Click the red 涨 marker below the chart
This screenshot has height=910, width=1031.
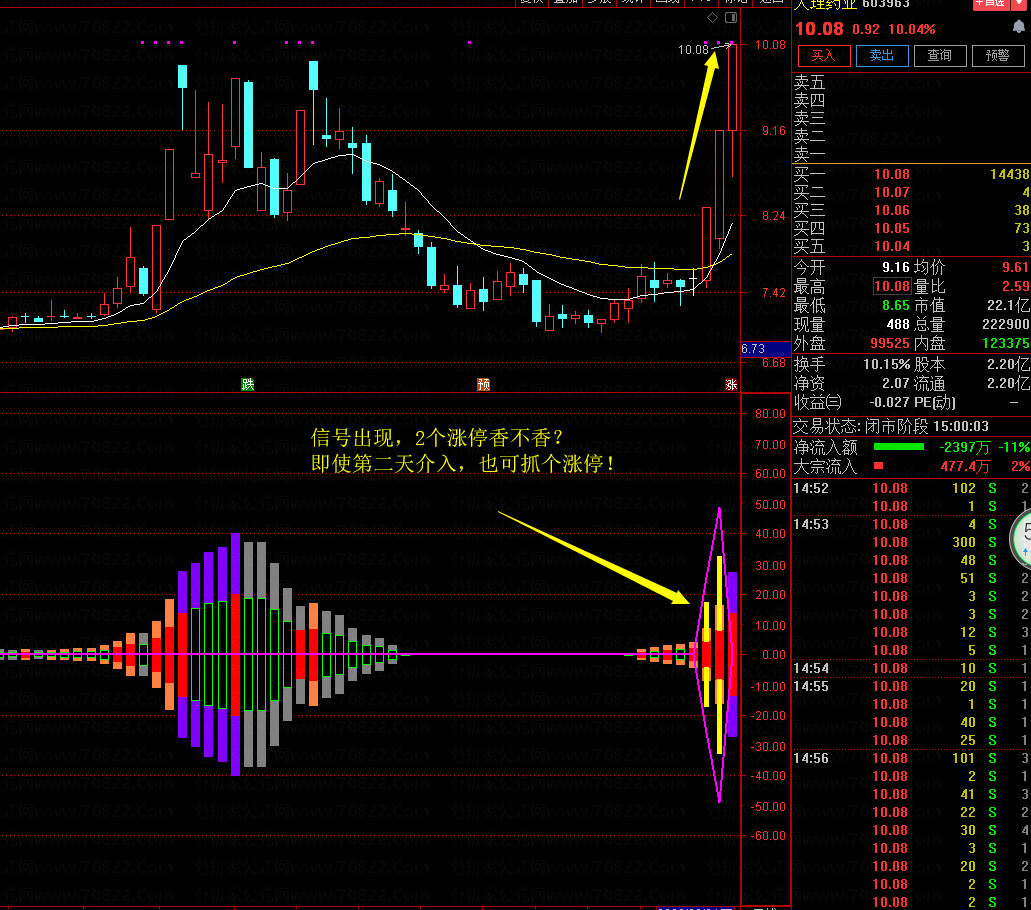coord(731,385)
